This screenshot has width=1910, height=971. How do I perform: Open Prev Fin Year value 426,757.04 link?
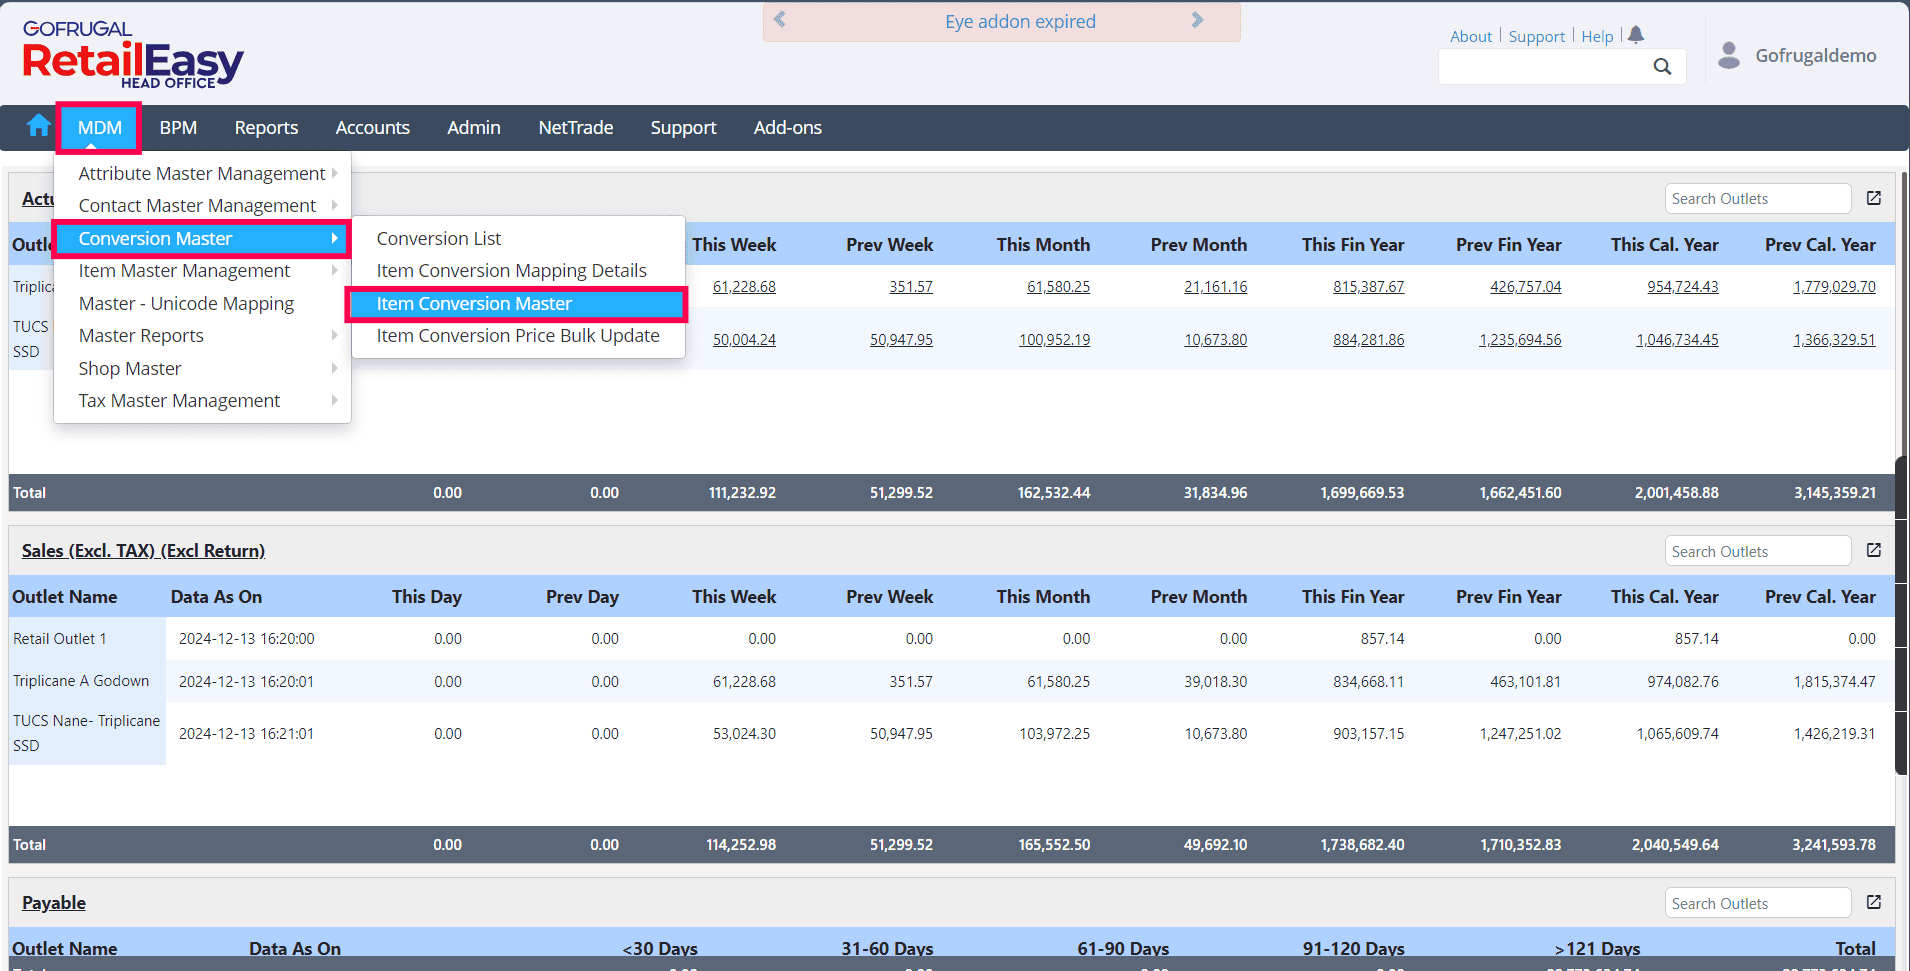point(1525,286)
